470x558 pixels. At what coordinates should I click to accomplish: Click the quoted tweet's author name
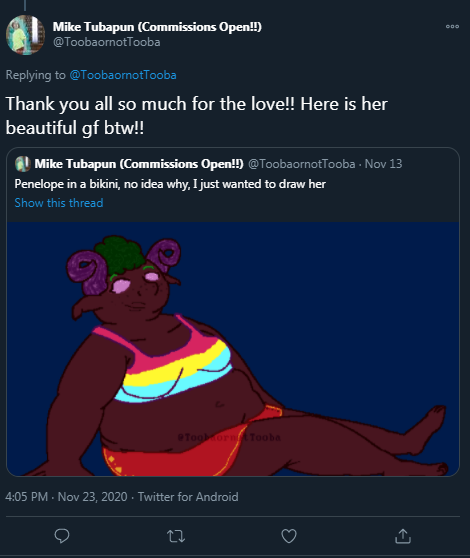pyautogui.click(x=139, y=164)
